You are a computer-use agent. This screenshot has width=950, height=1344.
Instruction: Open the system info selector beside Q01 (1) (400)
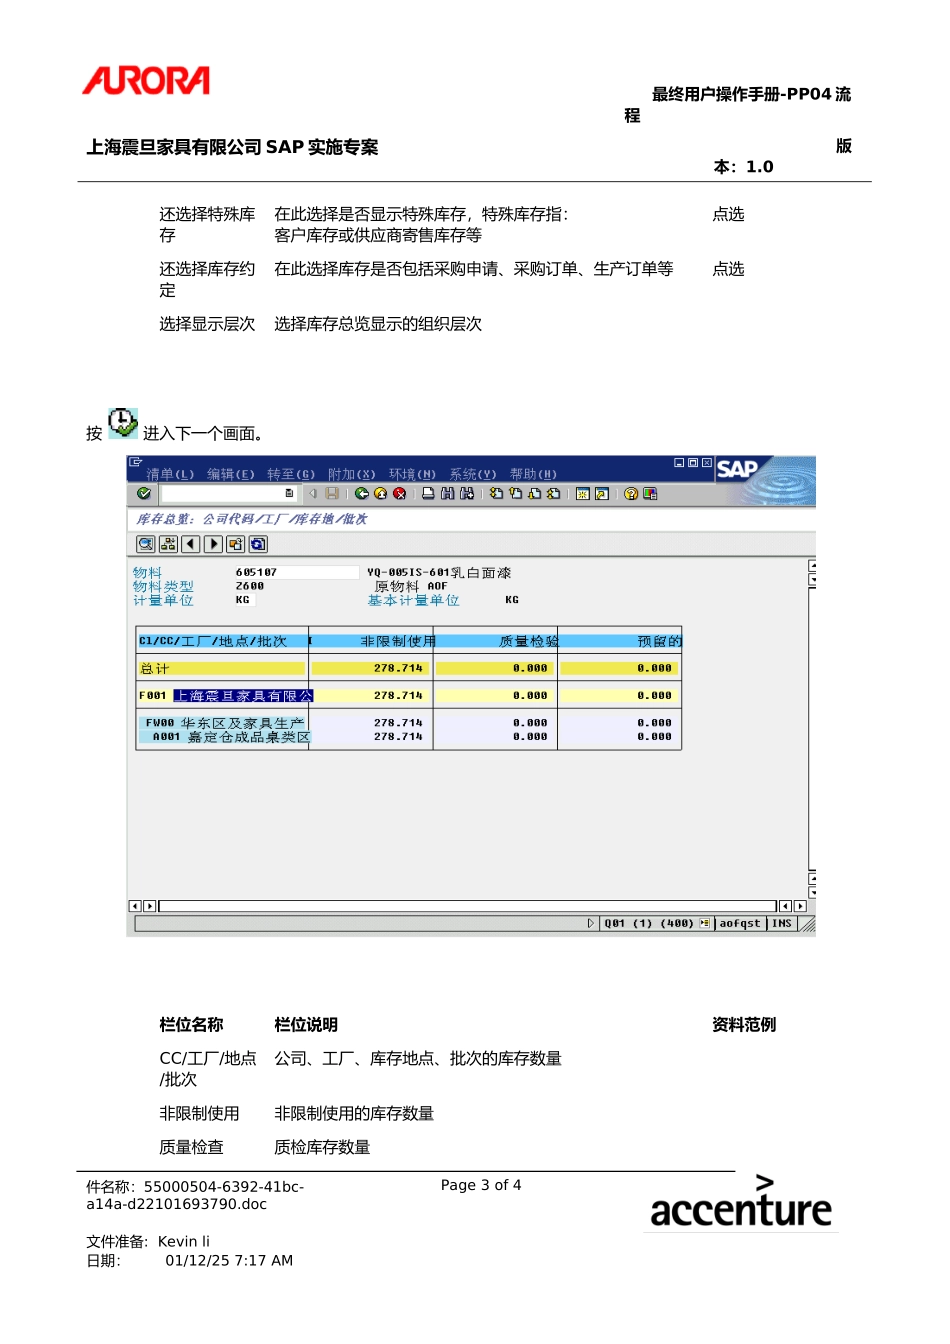705,924
